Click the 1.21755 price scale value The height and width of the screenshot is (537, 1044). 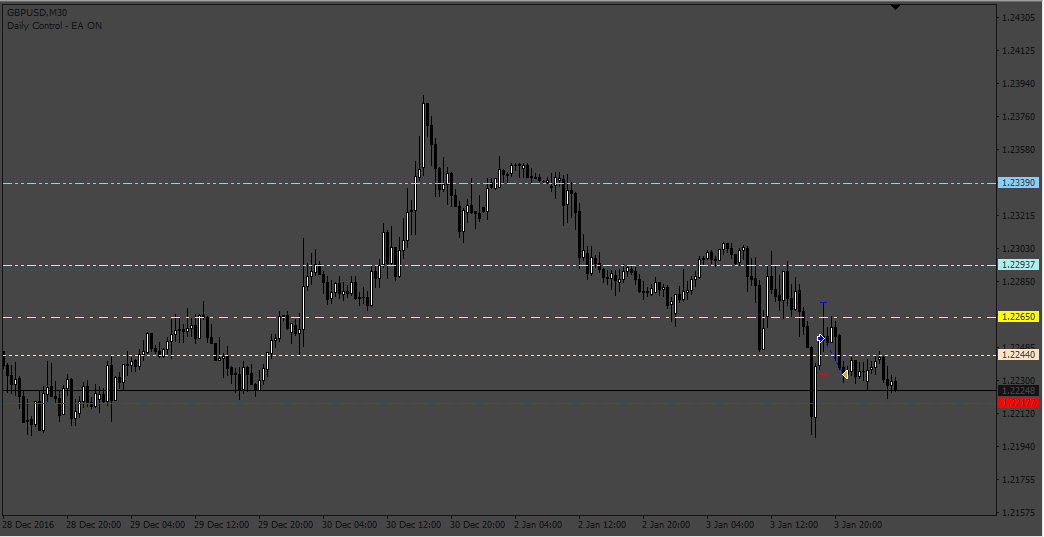(x=1017, y=480)
